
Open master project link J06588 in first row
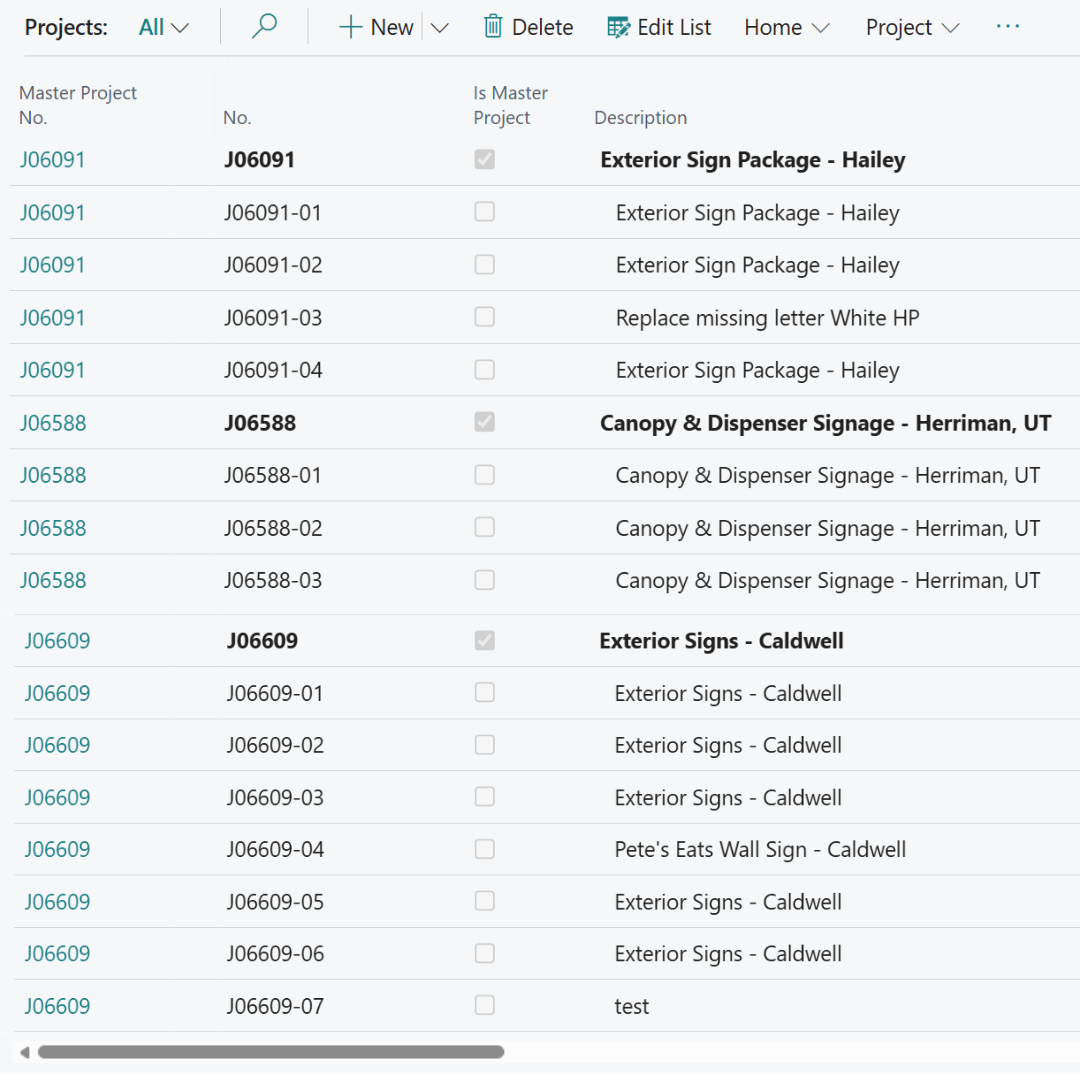tap(53, 423)
